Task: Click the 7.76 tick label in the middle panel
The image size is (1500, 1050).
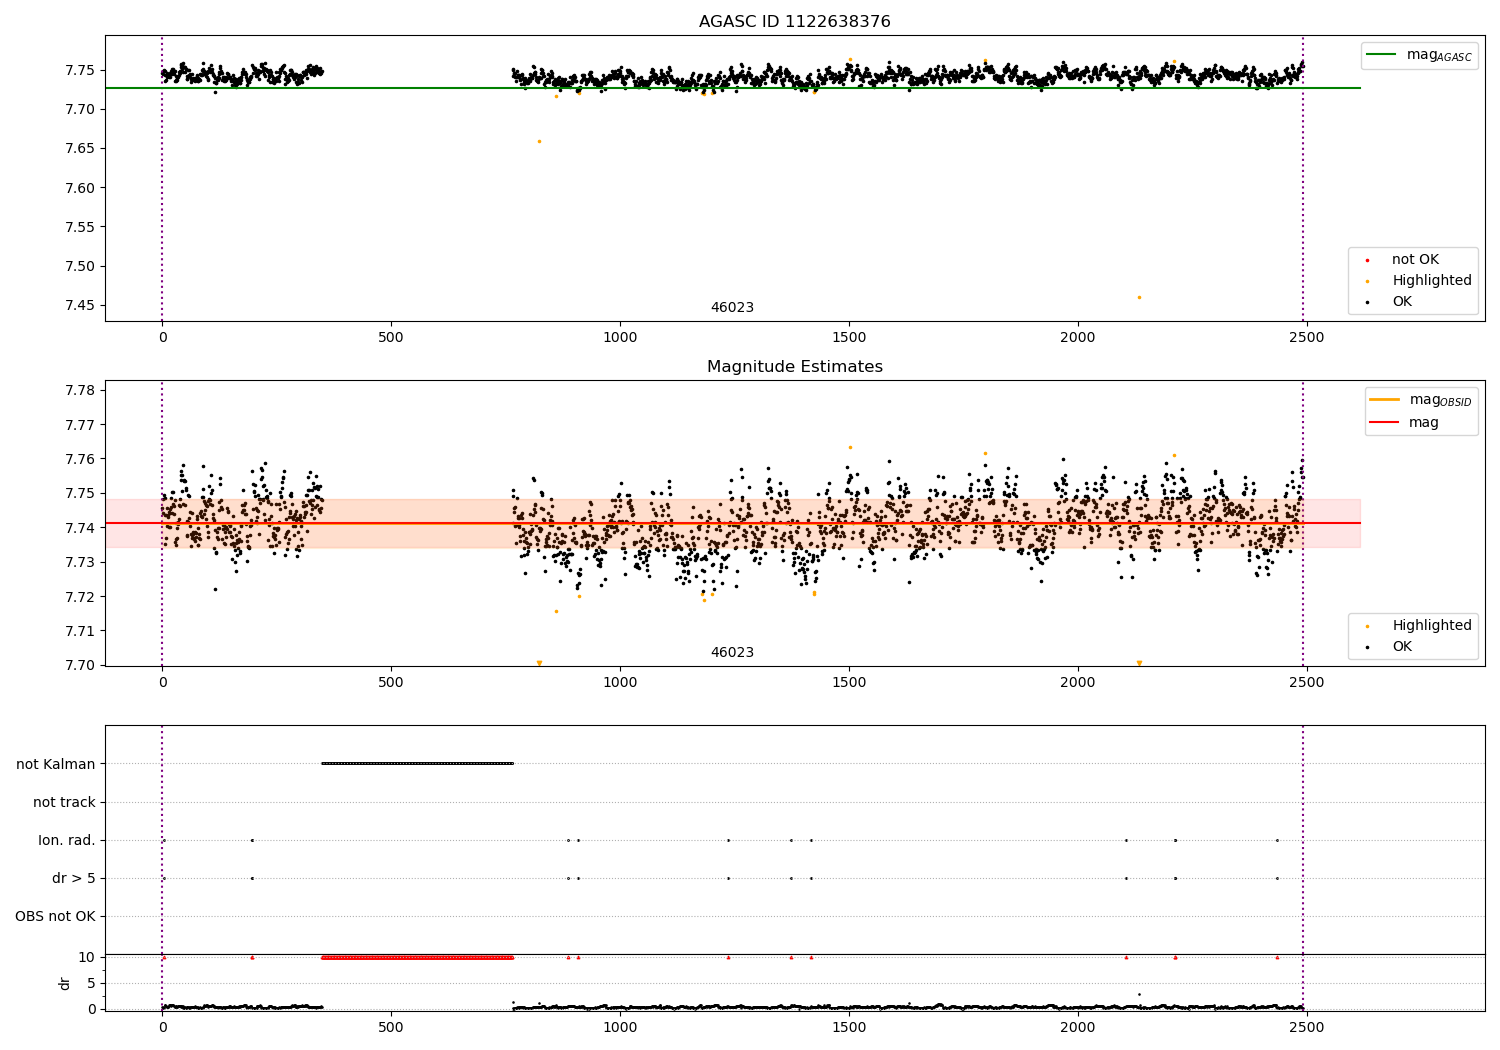Action: click(79, 459)
